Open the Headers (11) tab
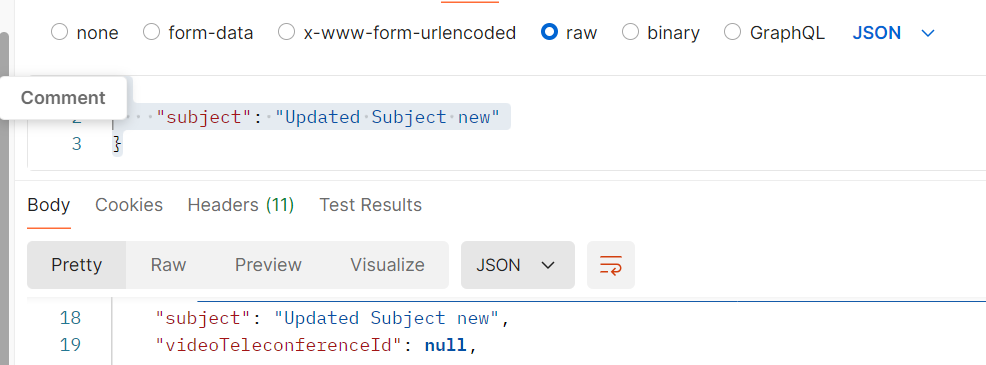This screenshot has height=365, width=986. (x=241, y=205)
